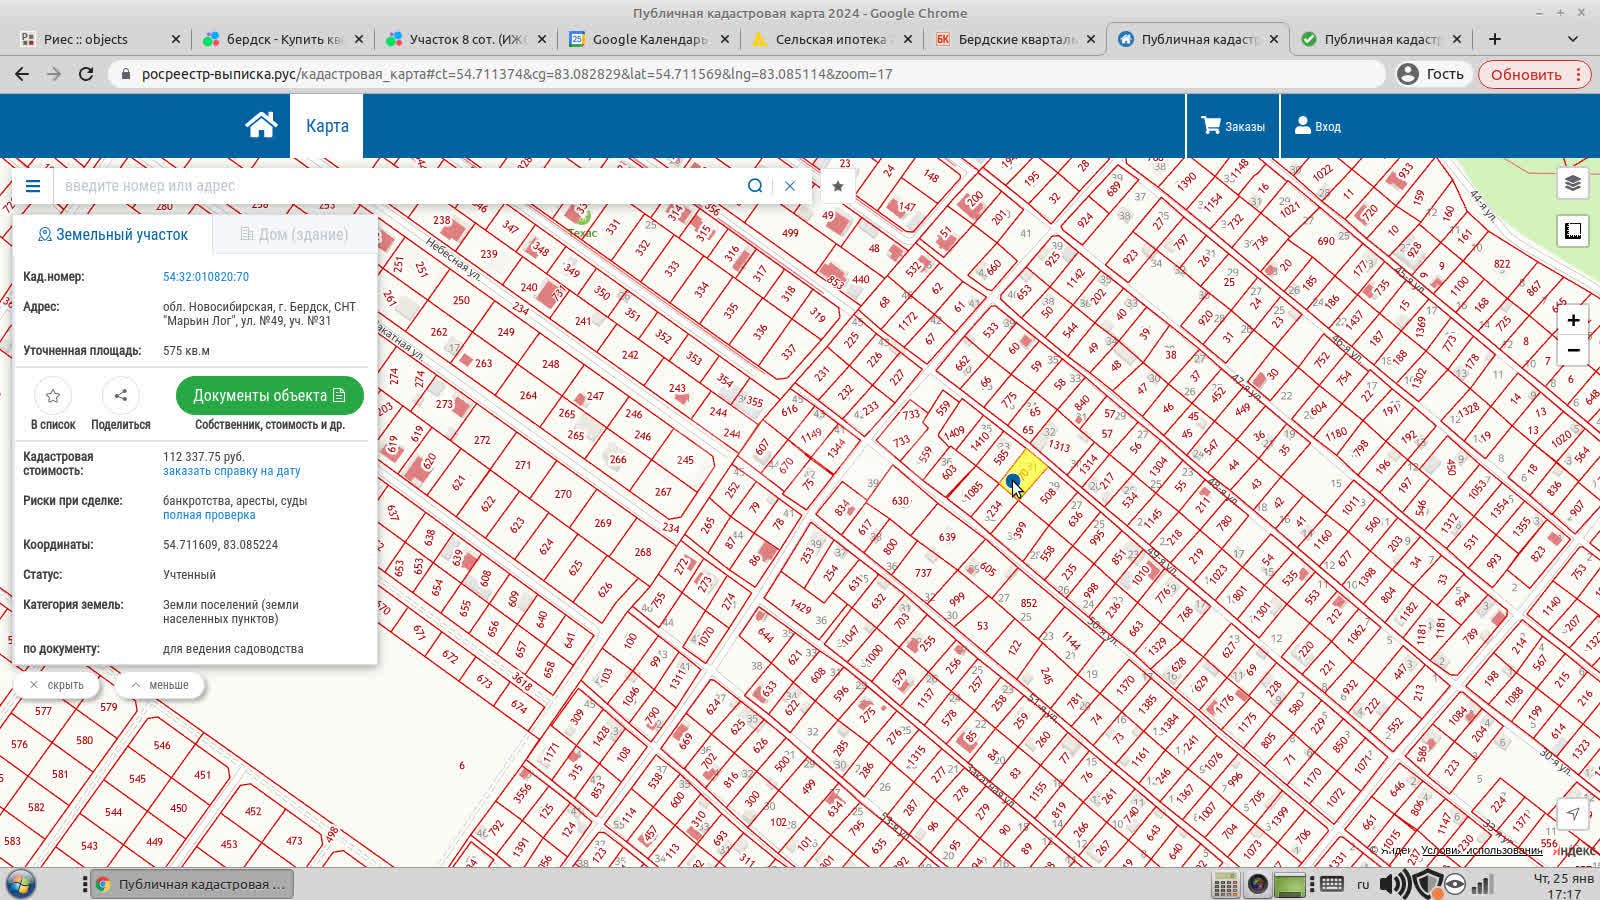Open the green window icon in tray
Viewport: 1600px width, 900px height.
1290,885
